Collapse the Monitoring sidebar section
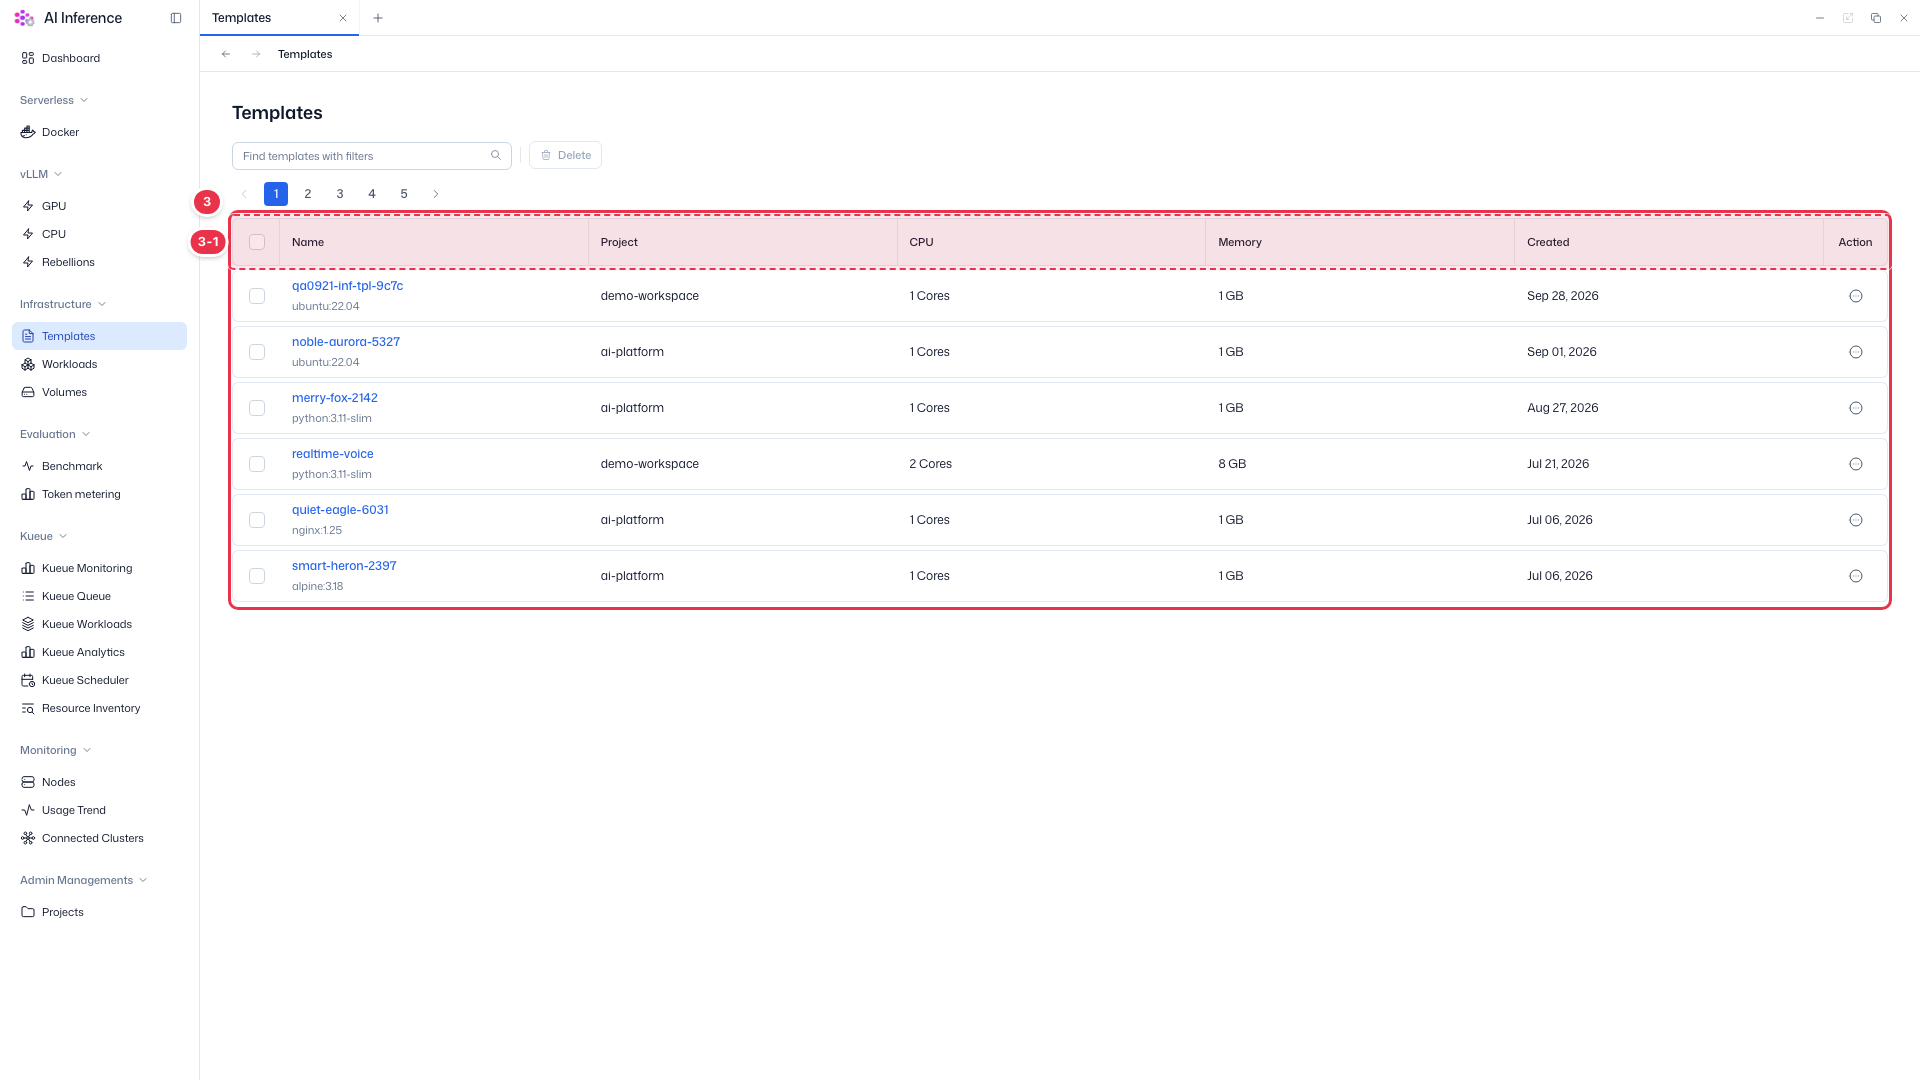The width and height of the screenshot is (1920, 1080). [56, 750]
